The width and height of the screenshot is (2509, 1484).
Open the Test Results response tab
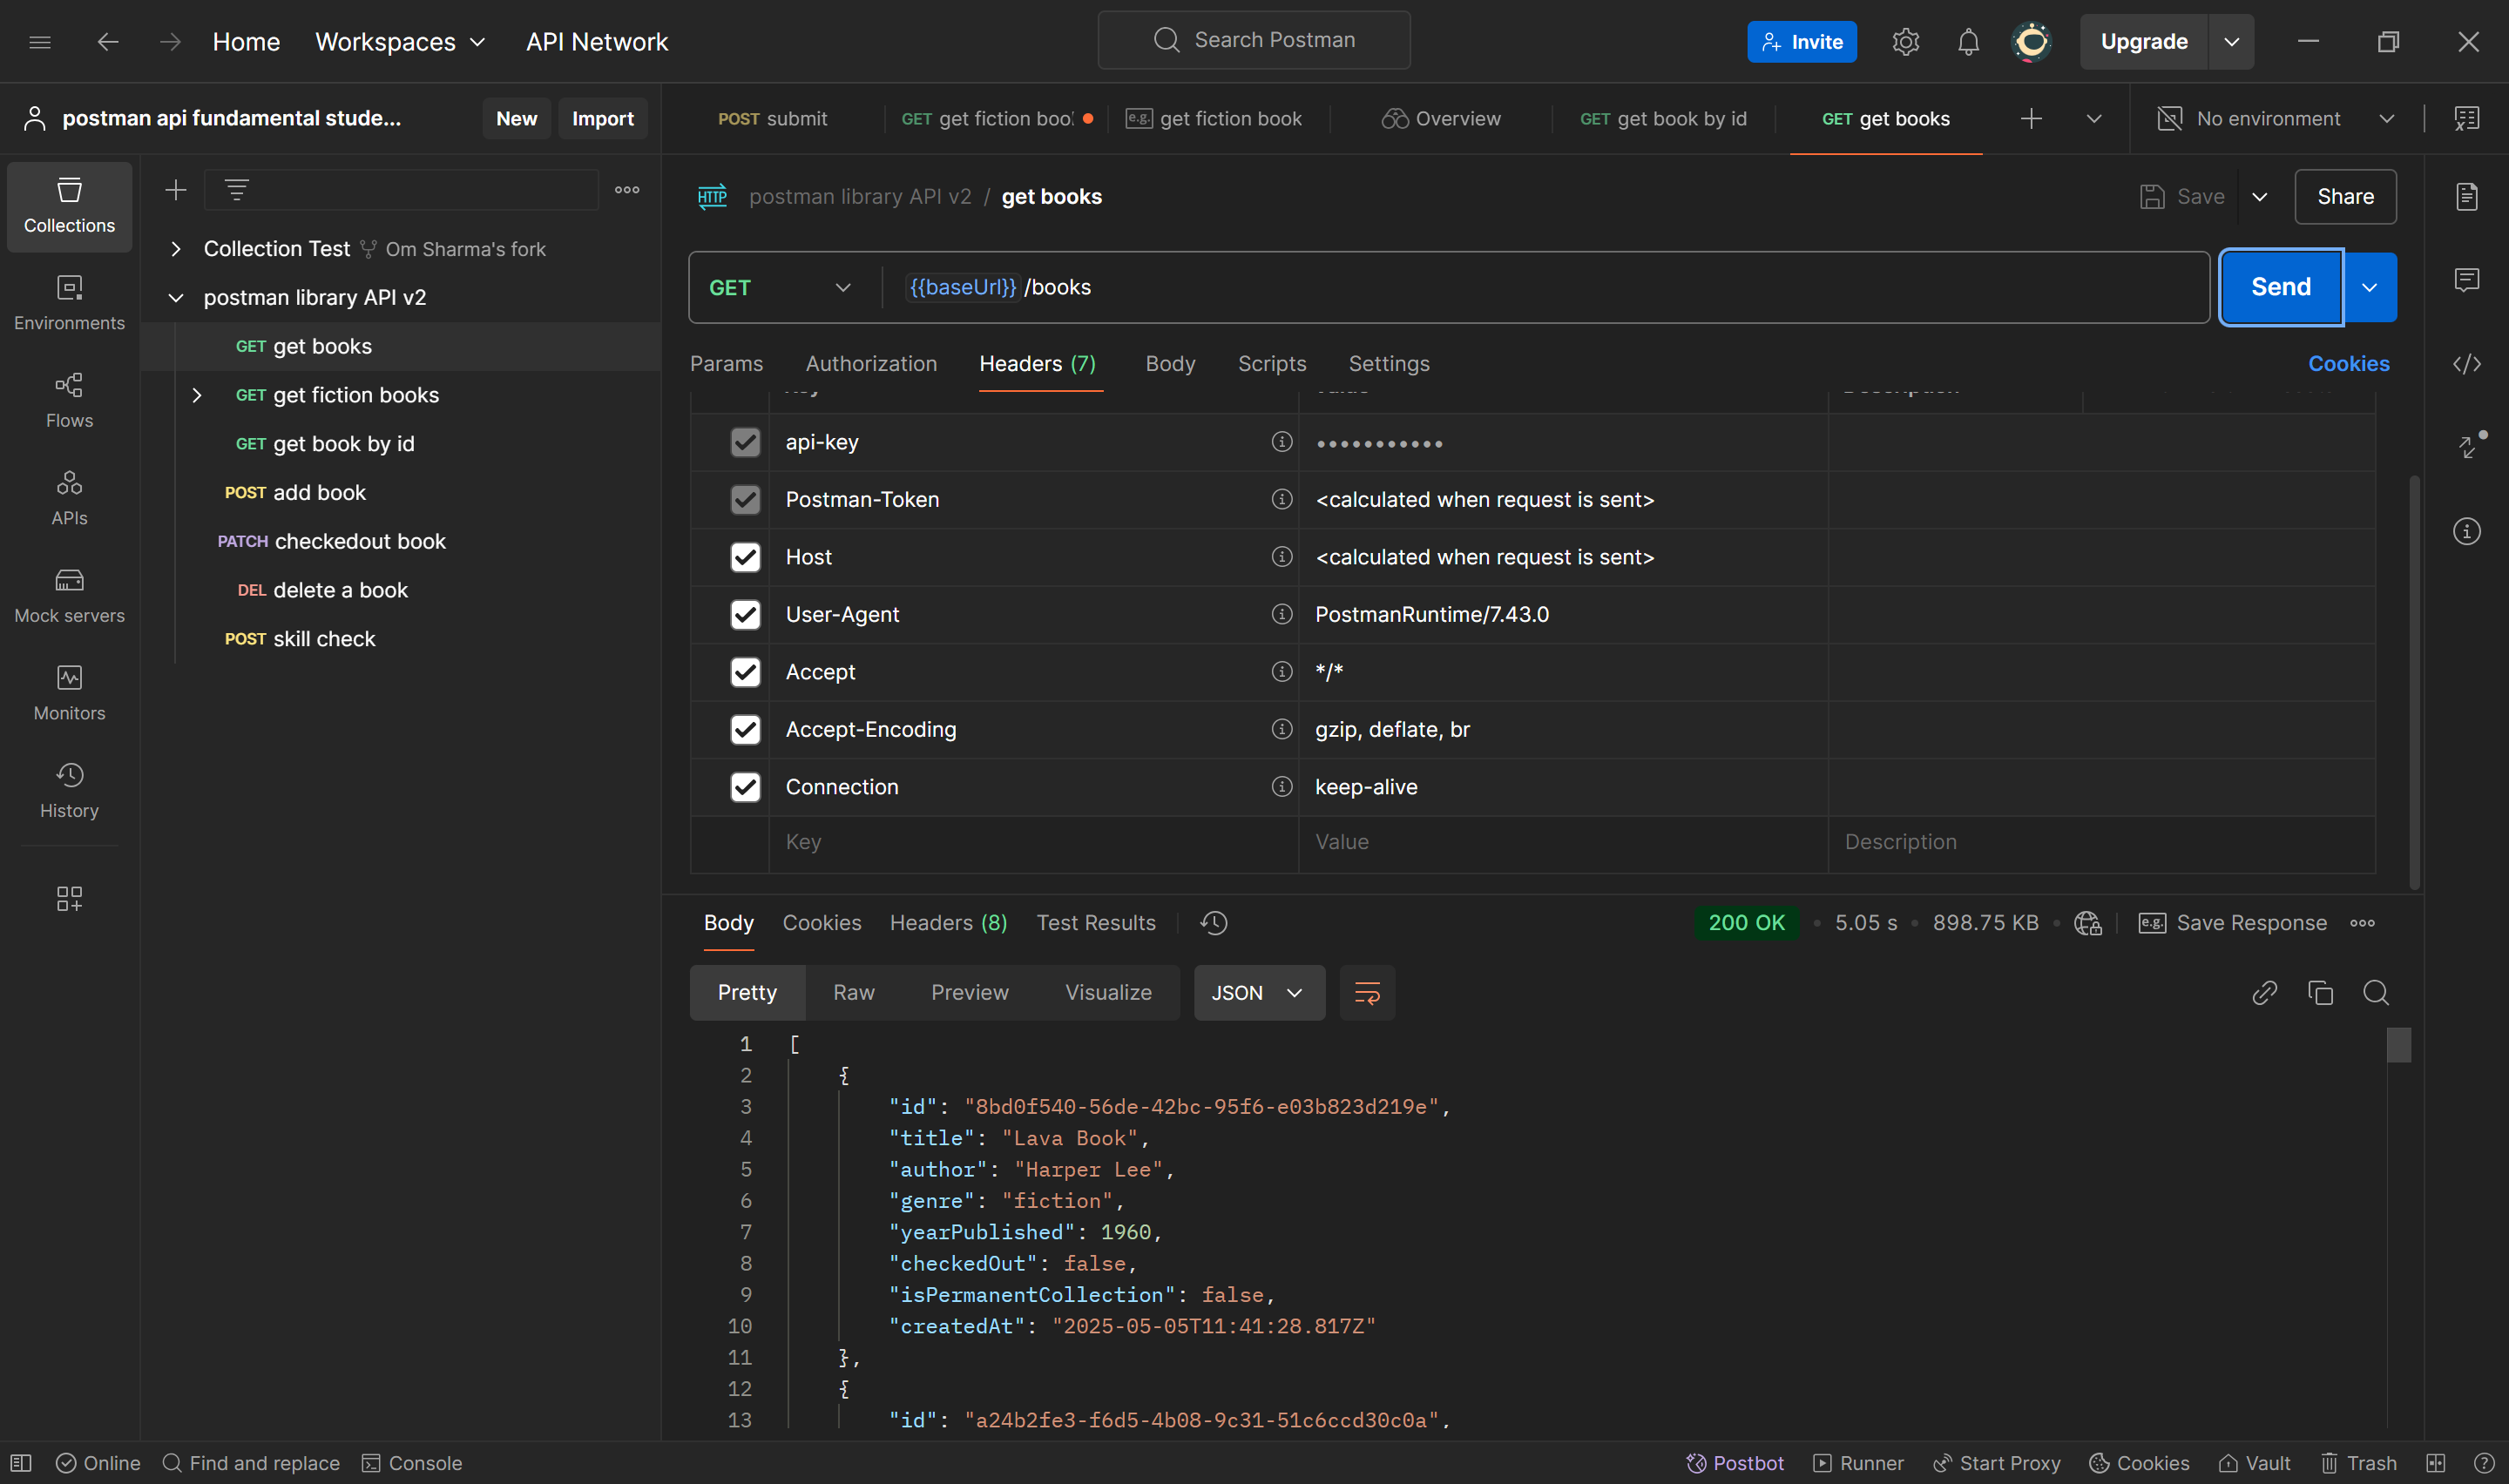click(x=1095, y=923)
